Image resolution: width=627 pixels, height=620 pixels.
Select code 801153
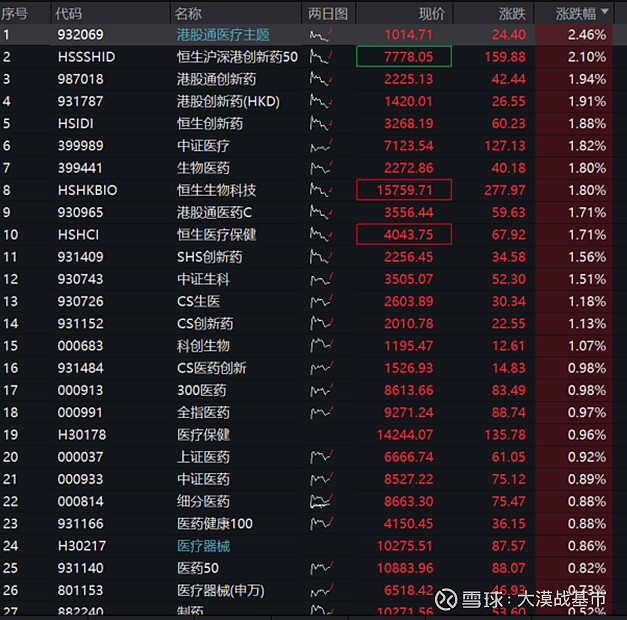pos(80,590)
